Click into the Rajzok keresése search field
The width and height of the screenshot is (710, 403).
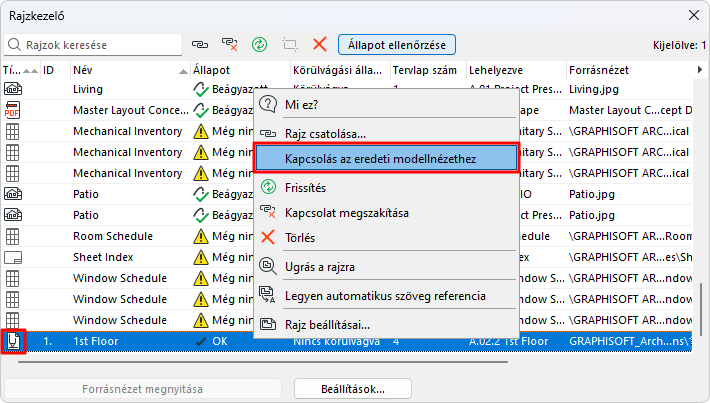(93, 45)
